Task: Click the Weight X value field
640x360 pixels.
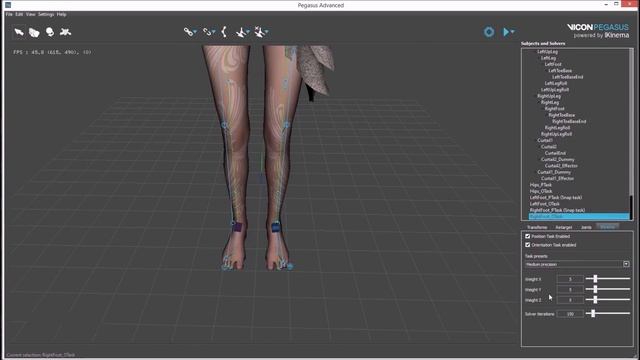Action: coord(570,279)
